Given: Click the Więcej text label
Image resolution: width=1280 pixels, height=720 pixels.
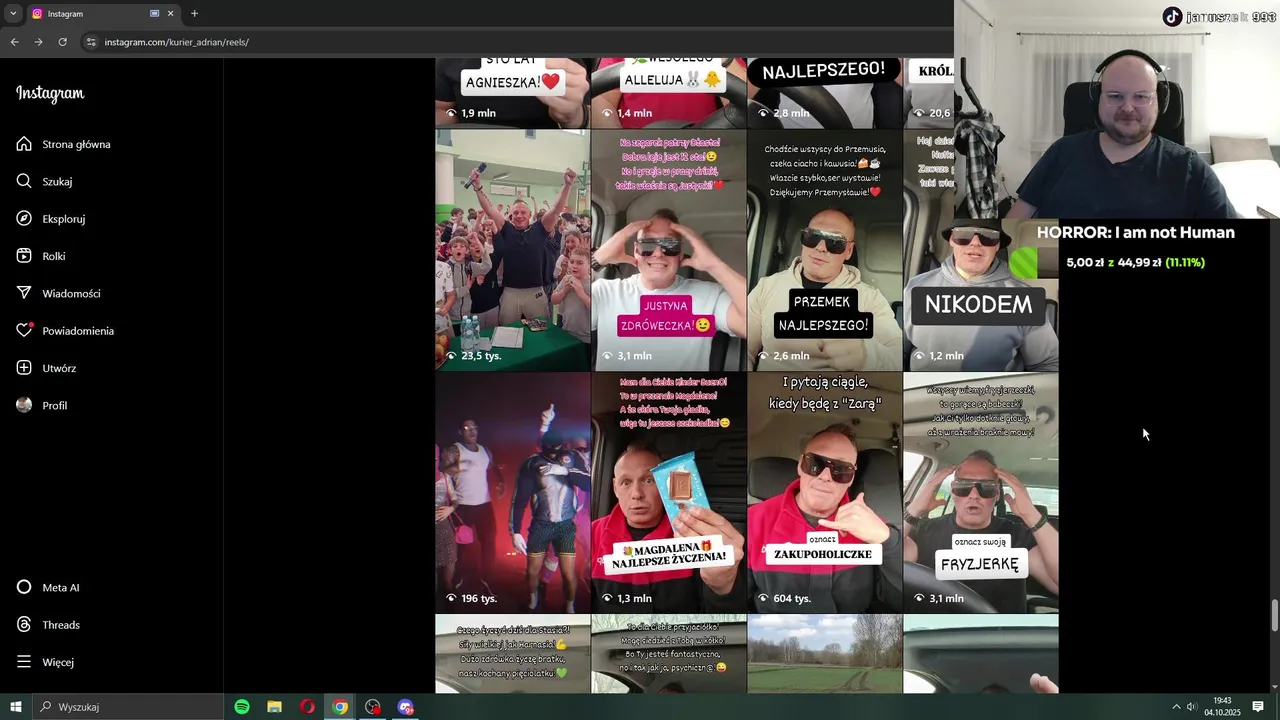Looking at the screenshot, I should [x=58, y=662].
